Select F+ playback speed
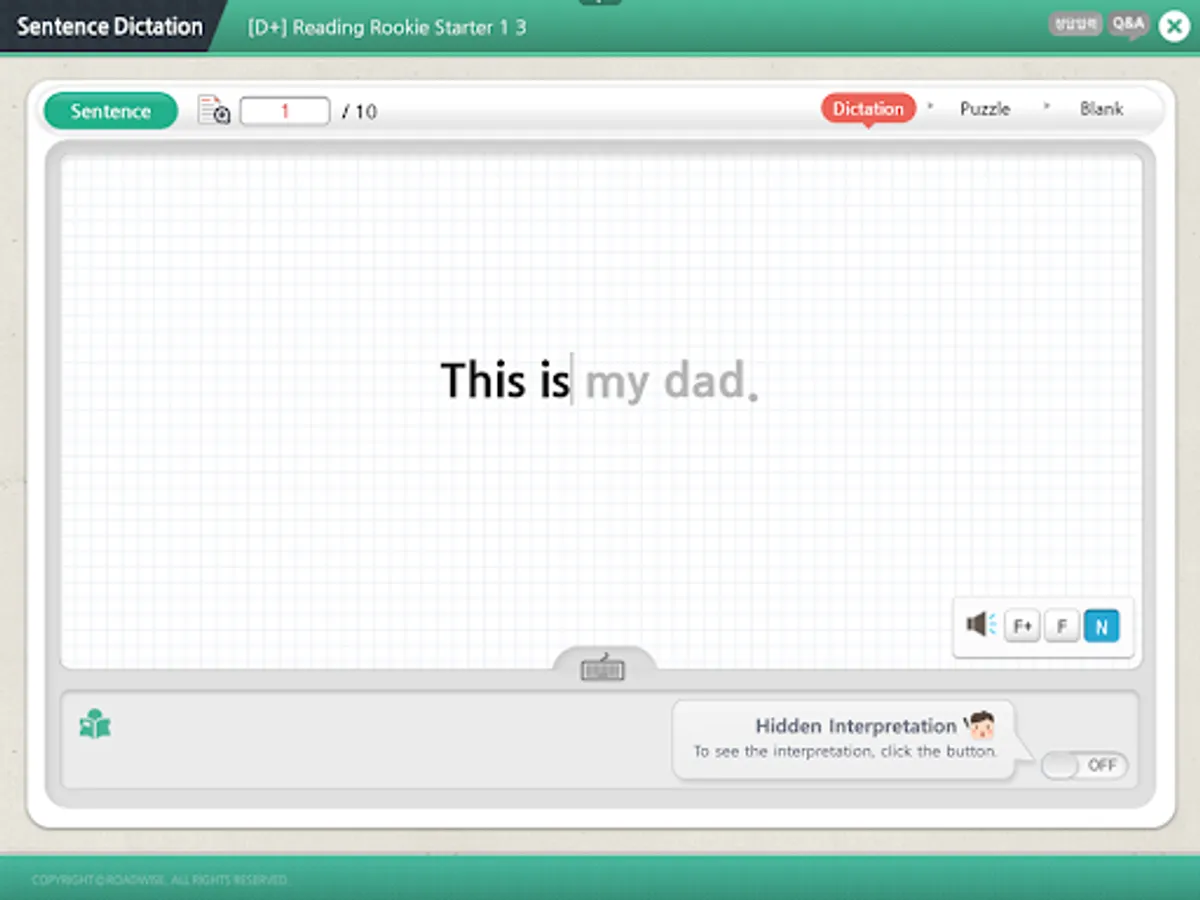 click(1022, 627)
